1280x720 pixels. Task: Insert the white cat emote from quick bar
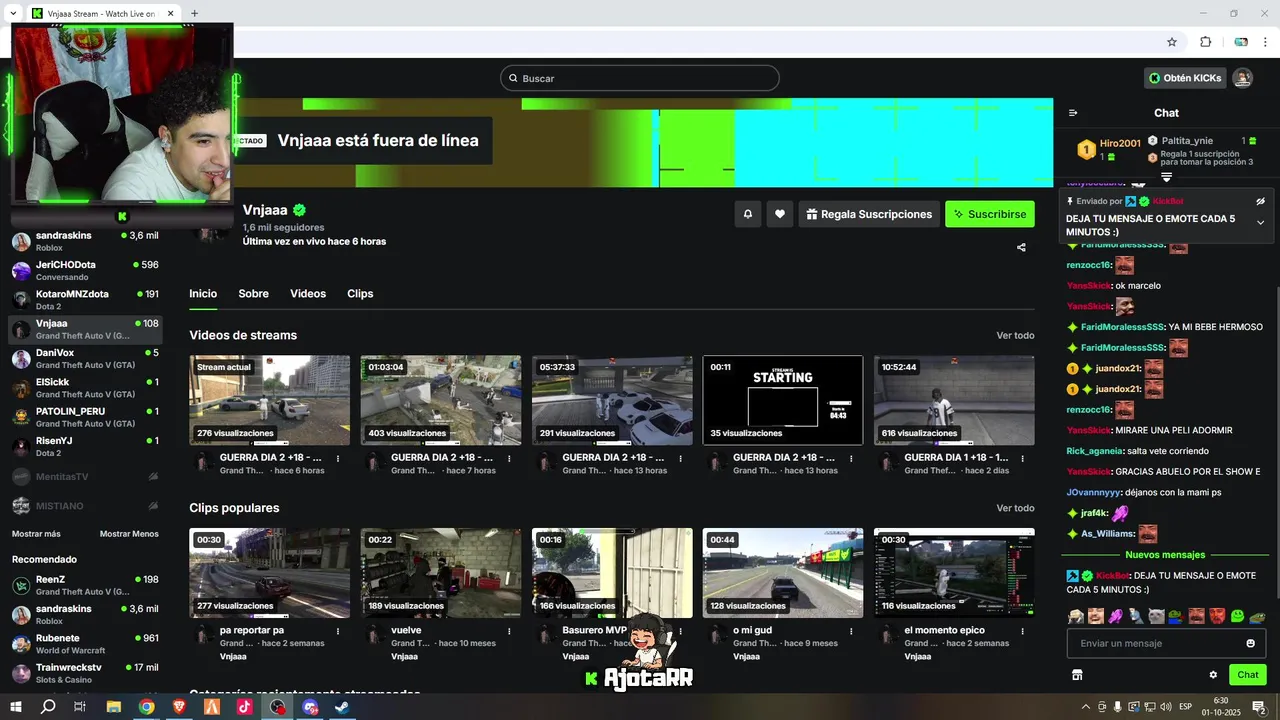[x=1156, y=616]
